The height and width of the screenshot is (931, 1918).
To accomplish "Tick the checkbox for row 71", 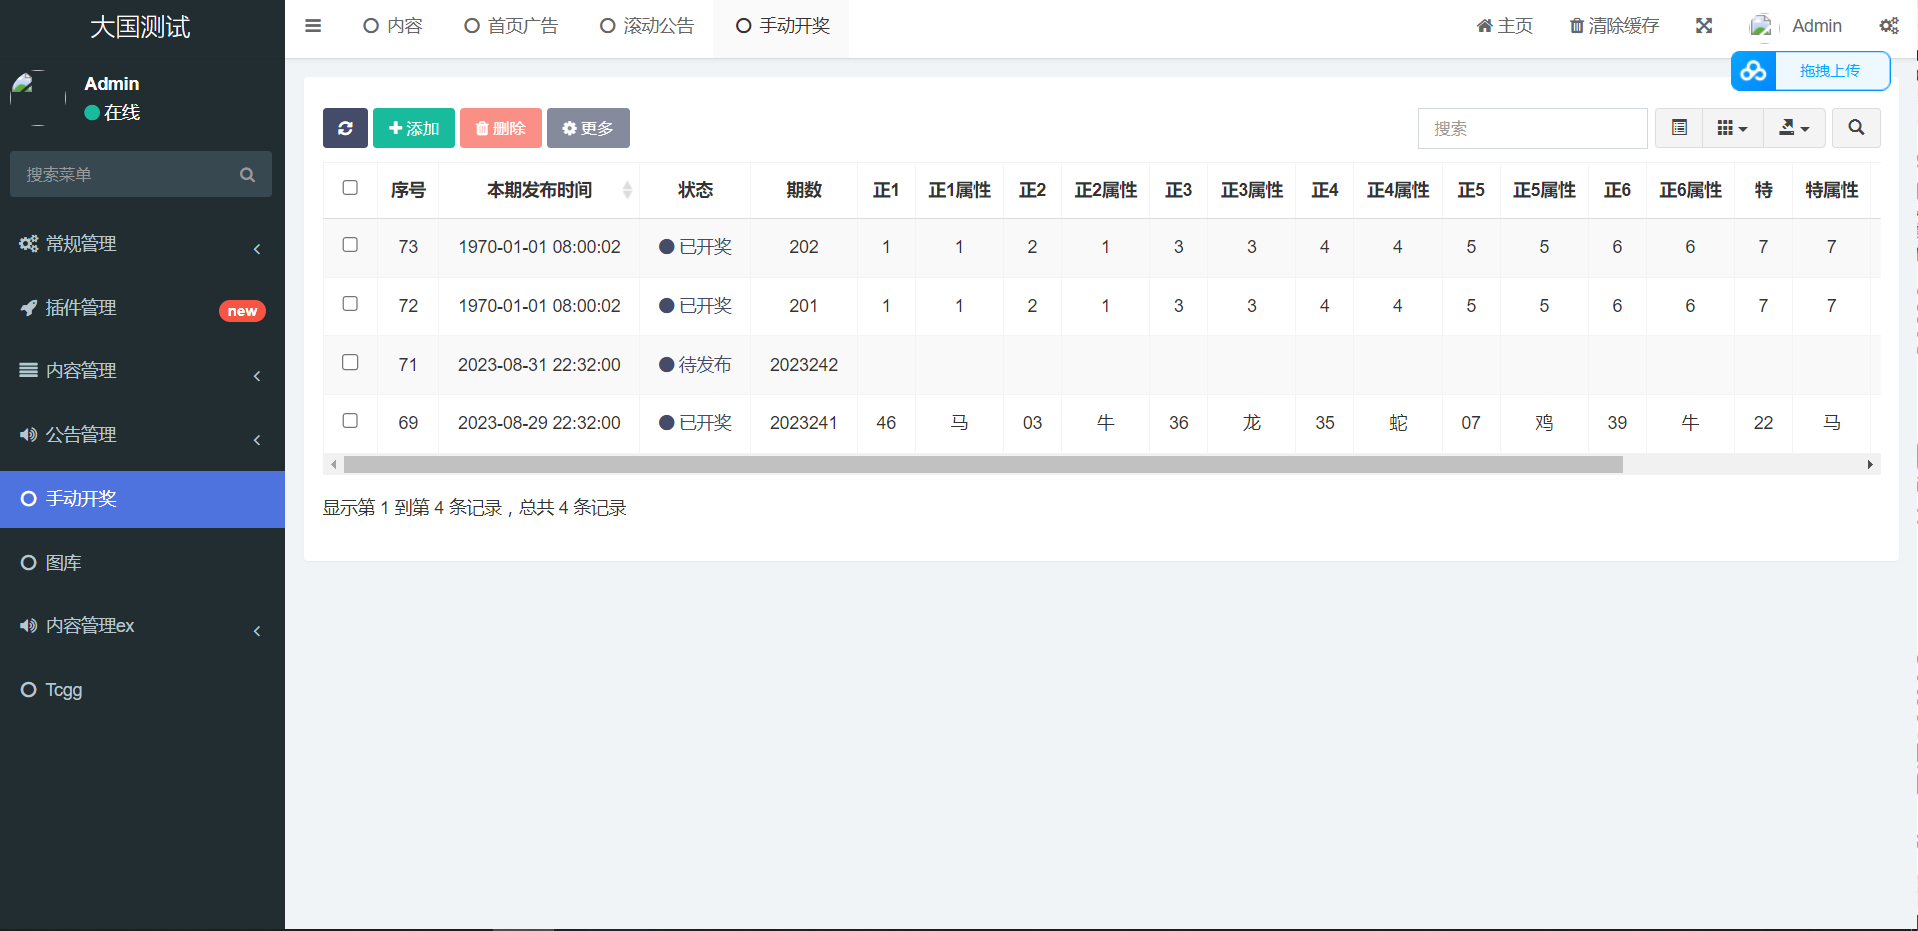I will [350, 362].
